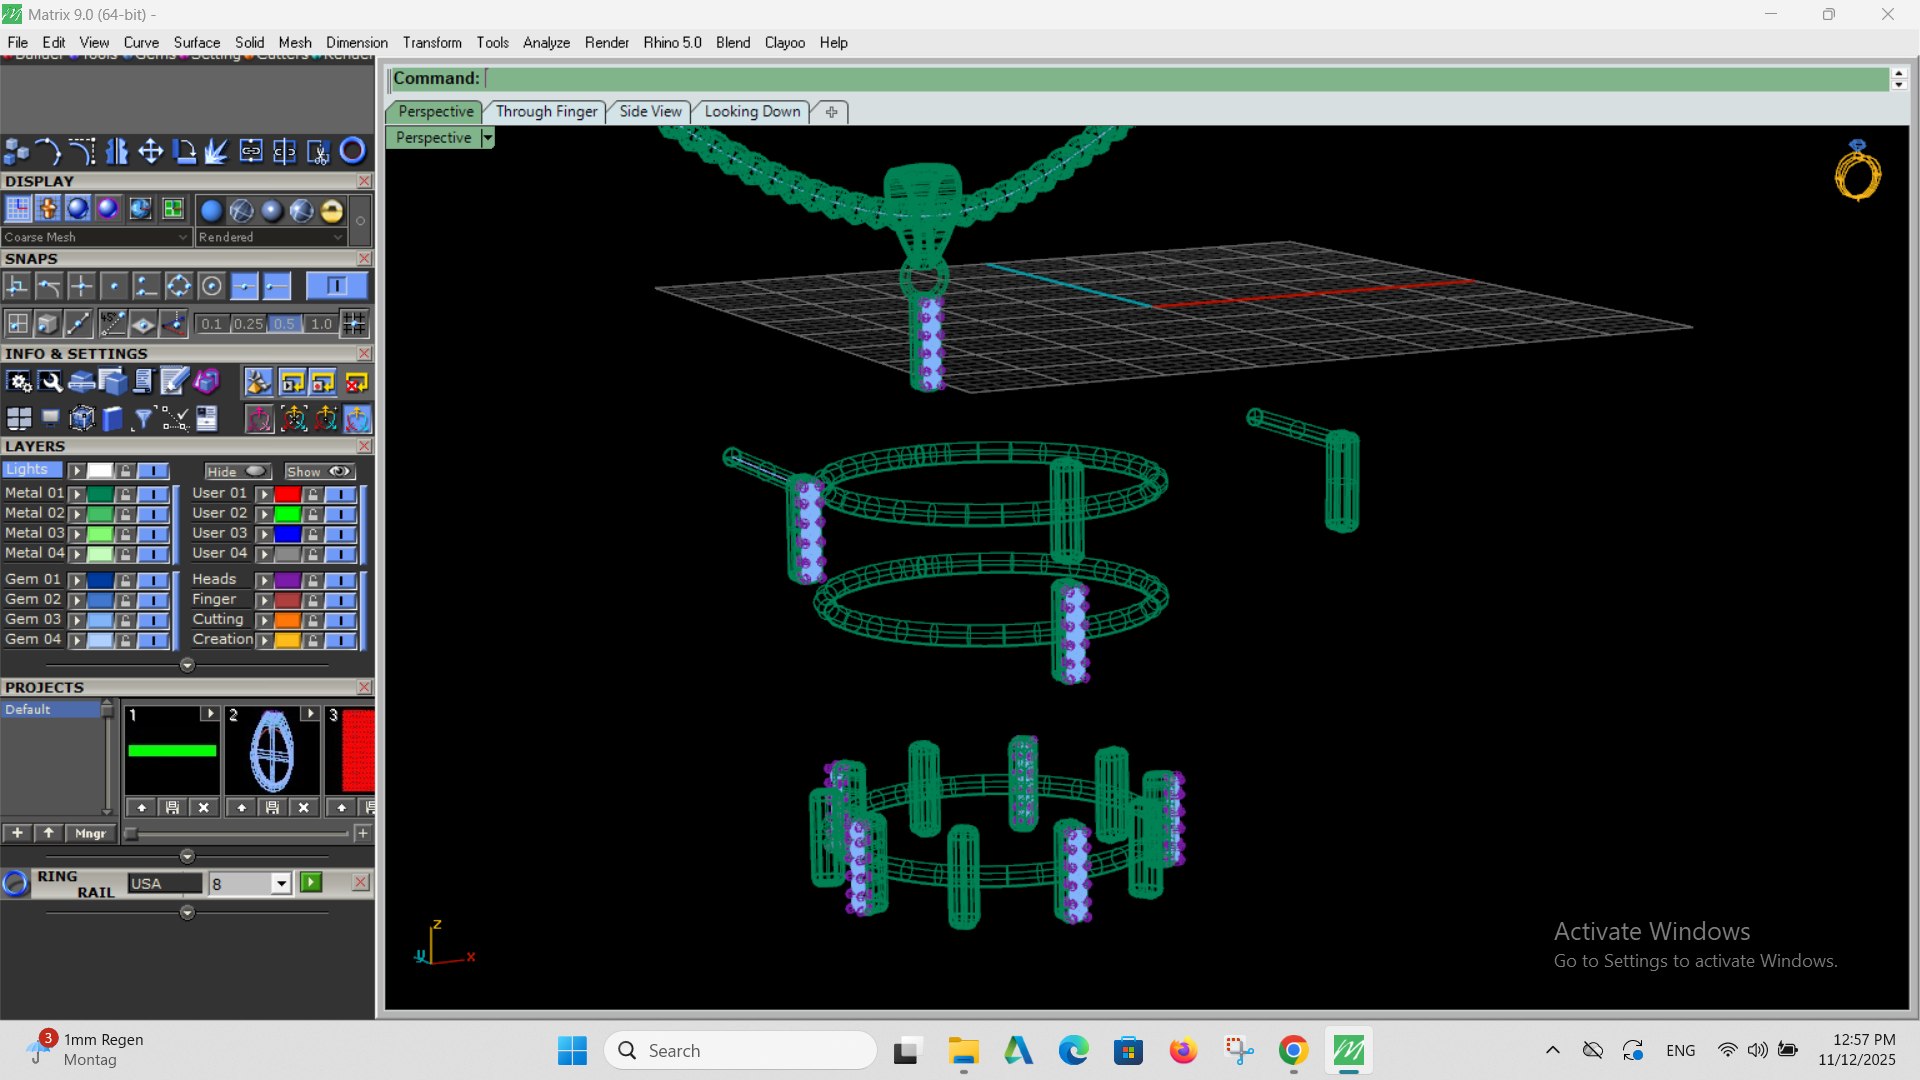The image size is (1920, 1080).
Task: Open the Clayoo menu
Action: click(x=784, y=42)
